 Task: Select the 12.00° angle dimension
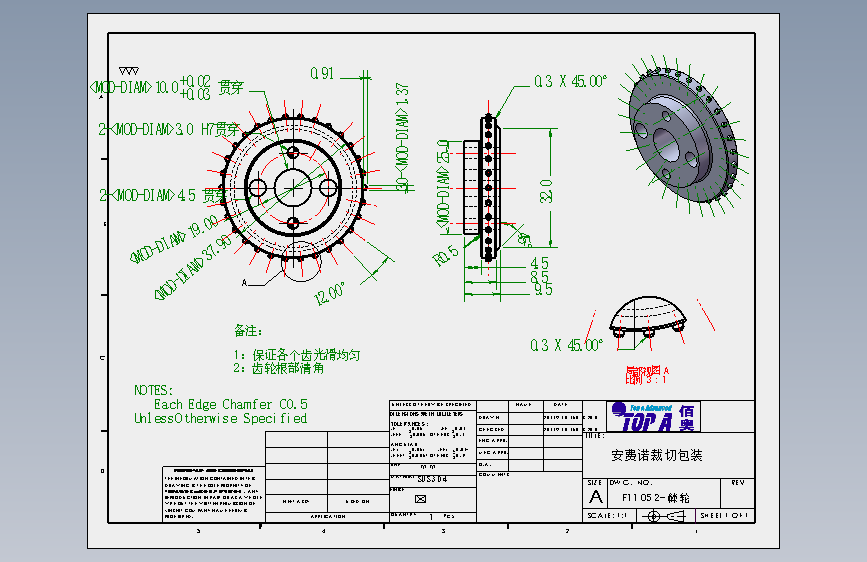tap(330, 294)
